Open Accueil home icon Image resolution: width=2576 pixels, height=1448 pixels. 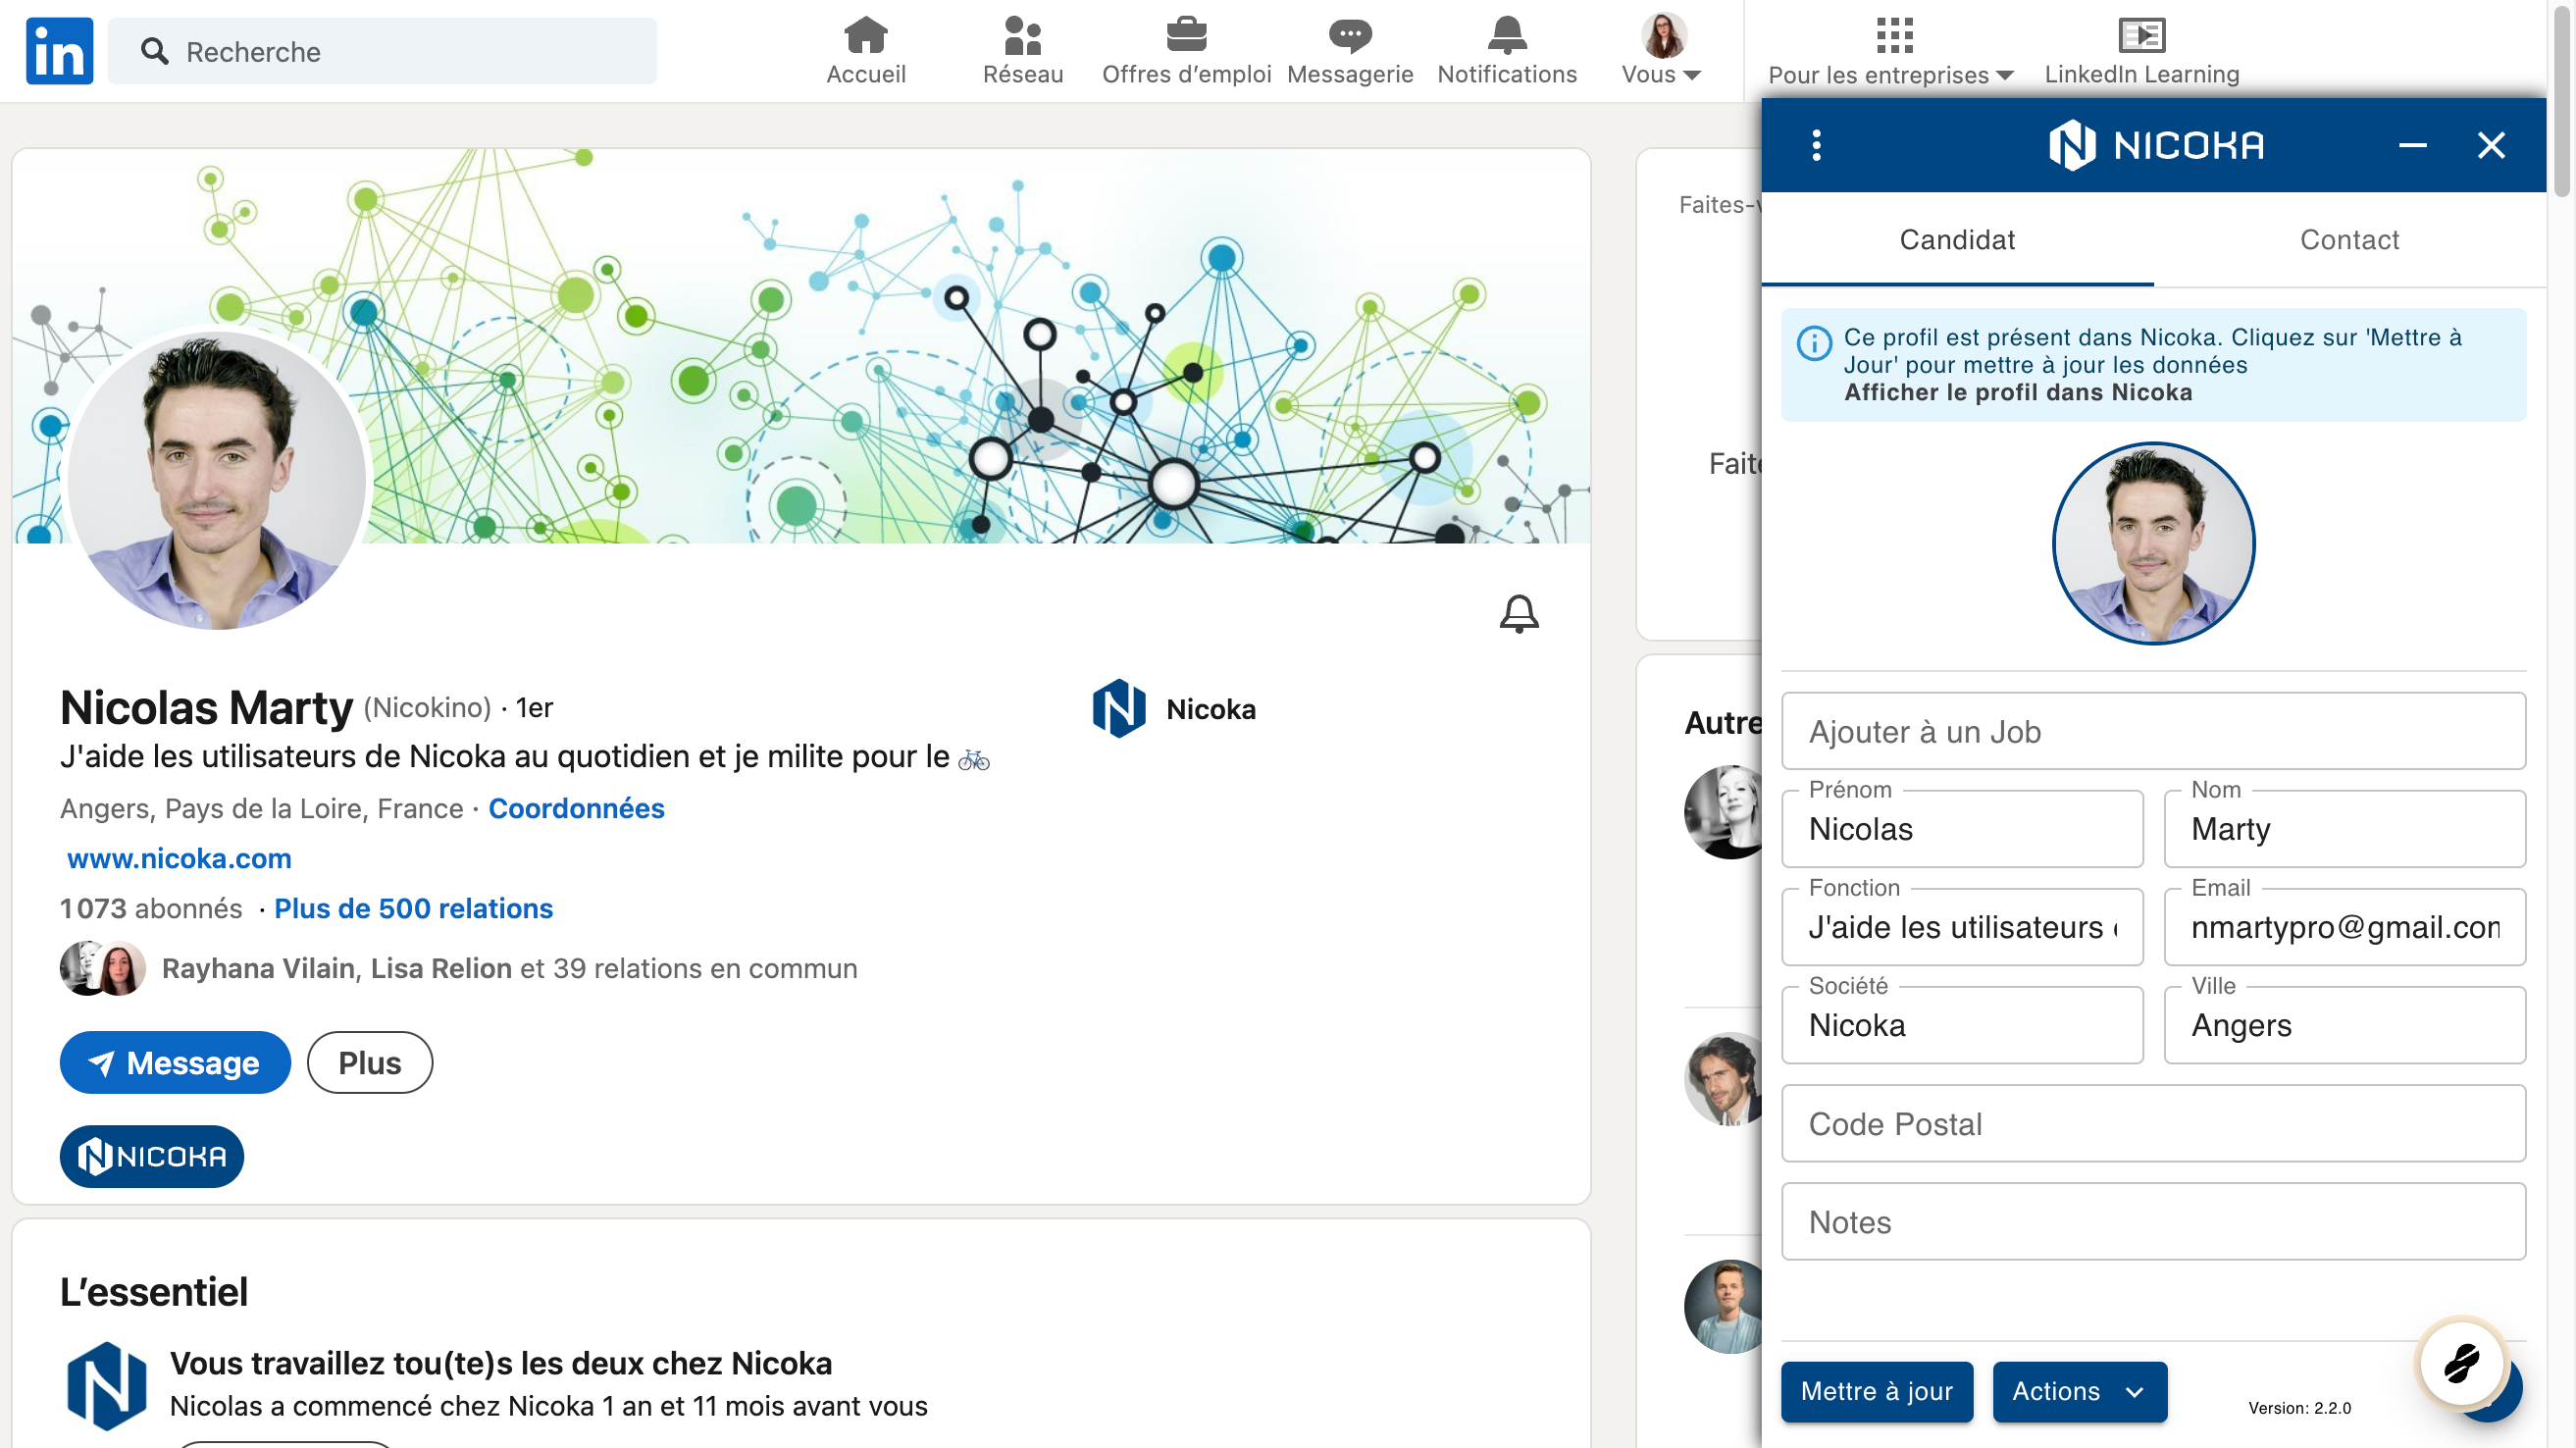point(865,36)
